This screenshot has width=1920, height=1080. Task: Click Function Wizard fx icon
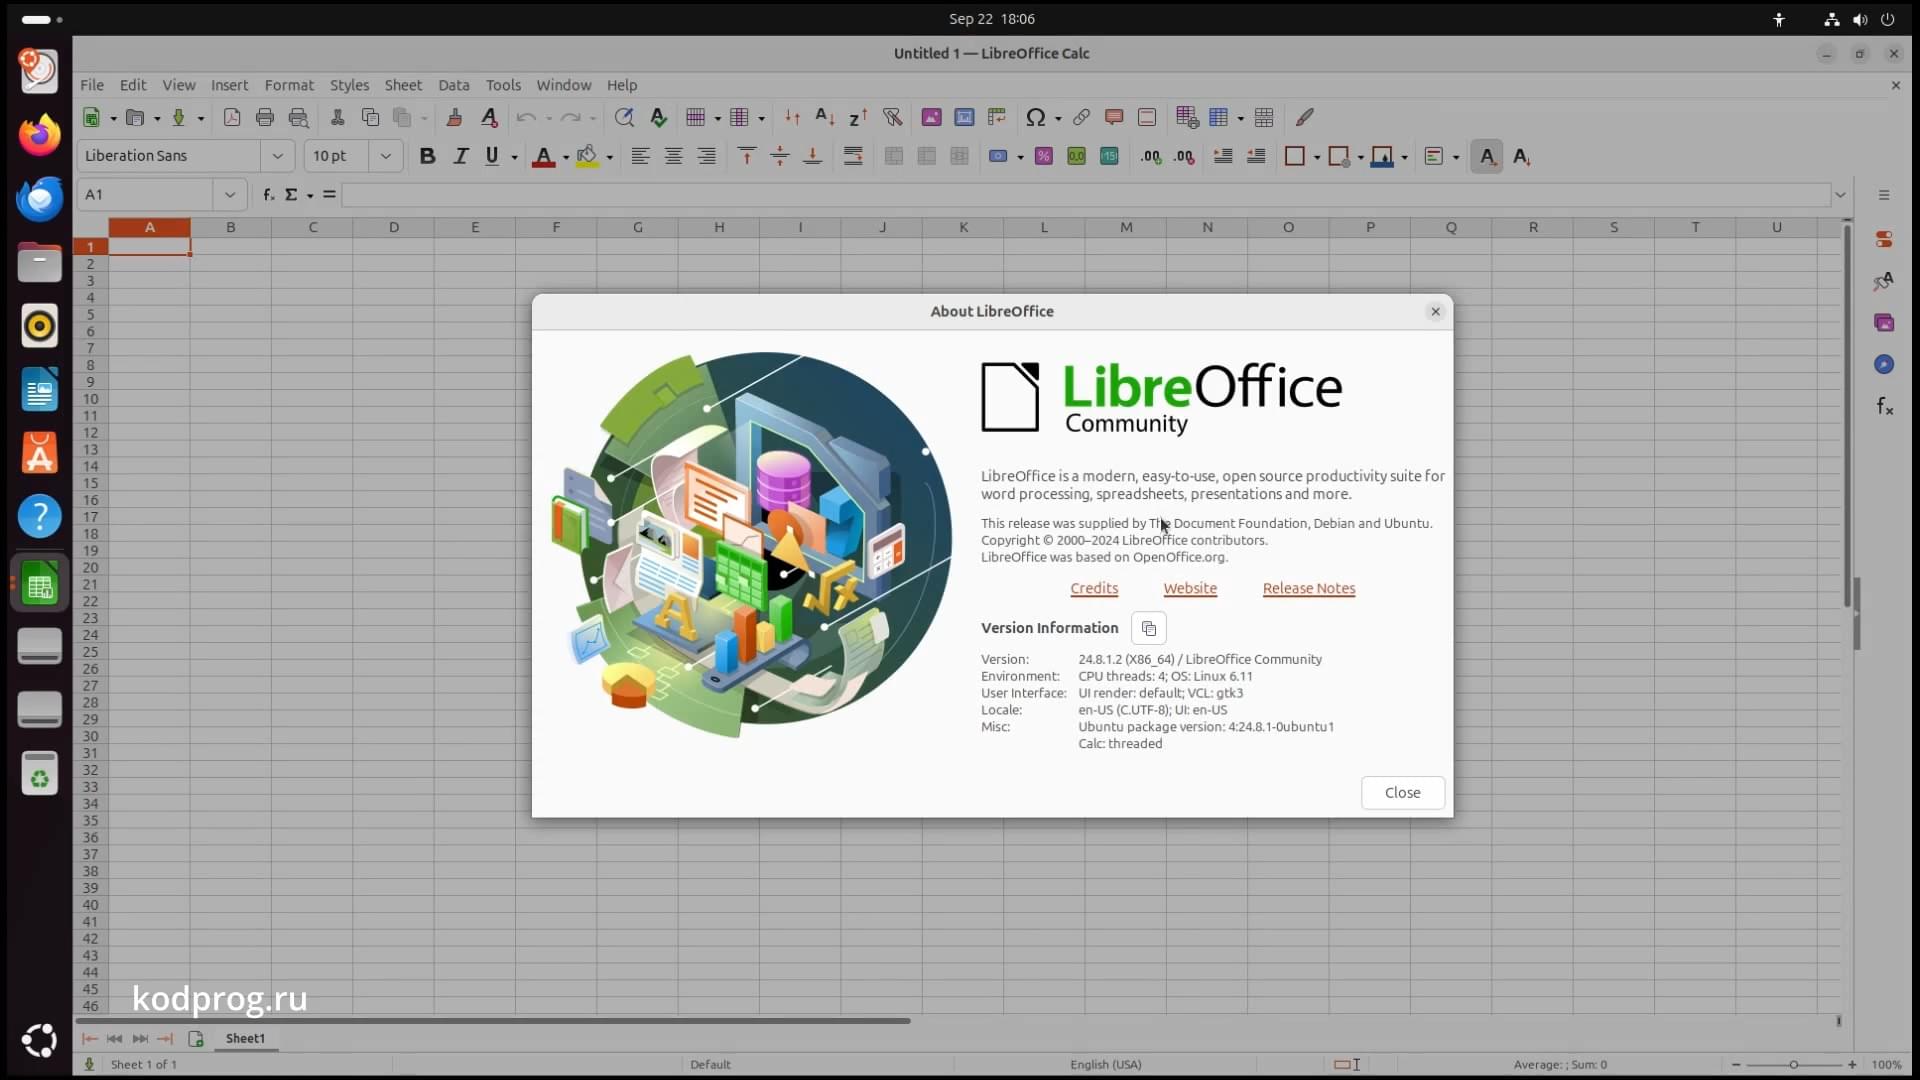268,195
